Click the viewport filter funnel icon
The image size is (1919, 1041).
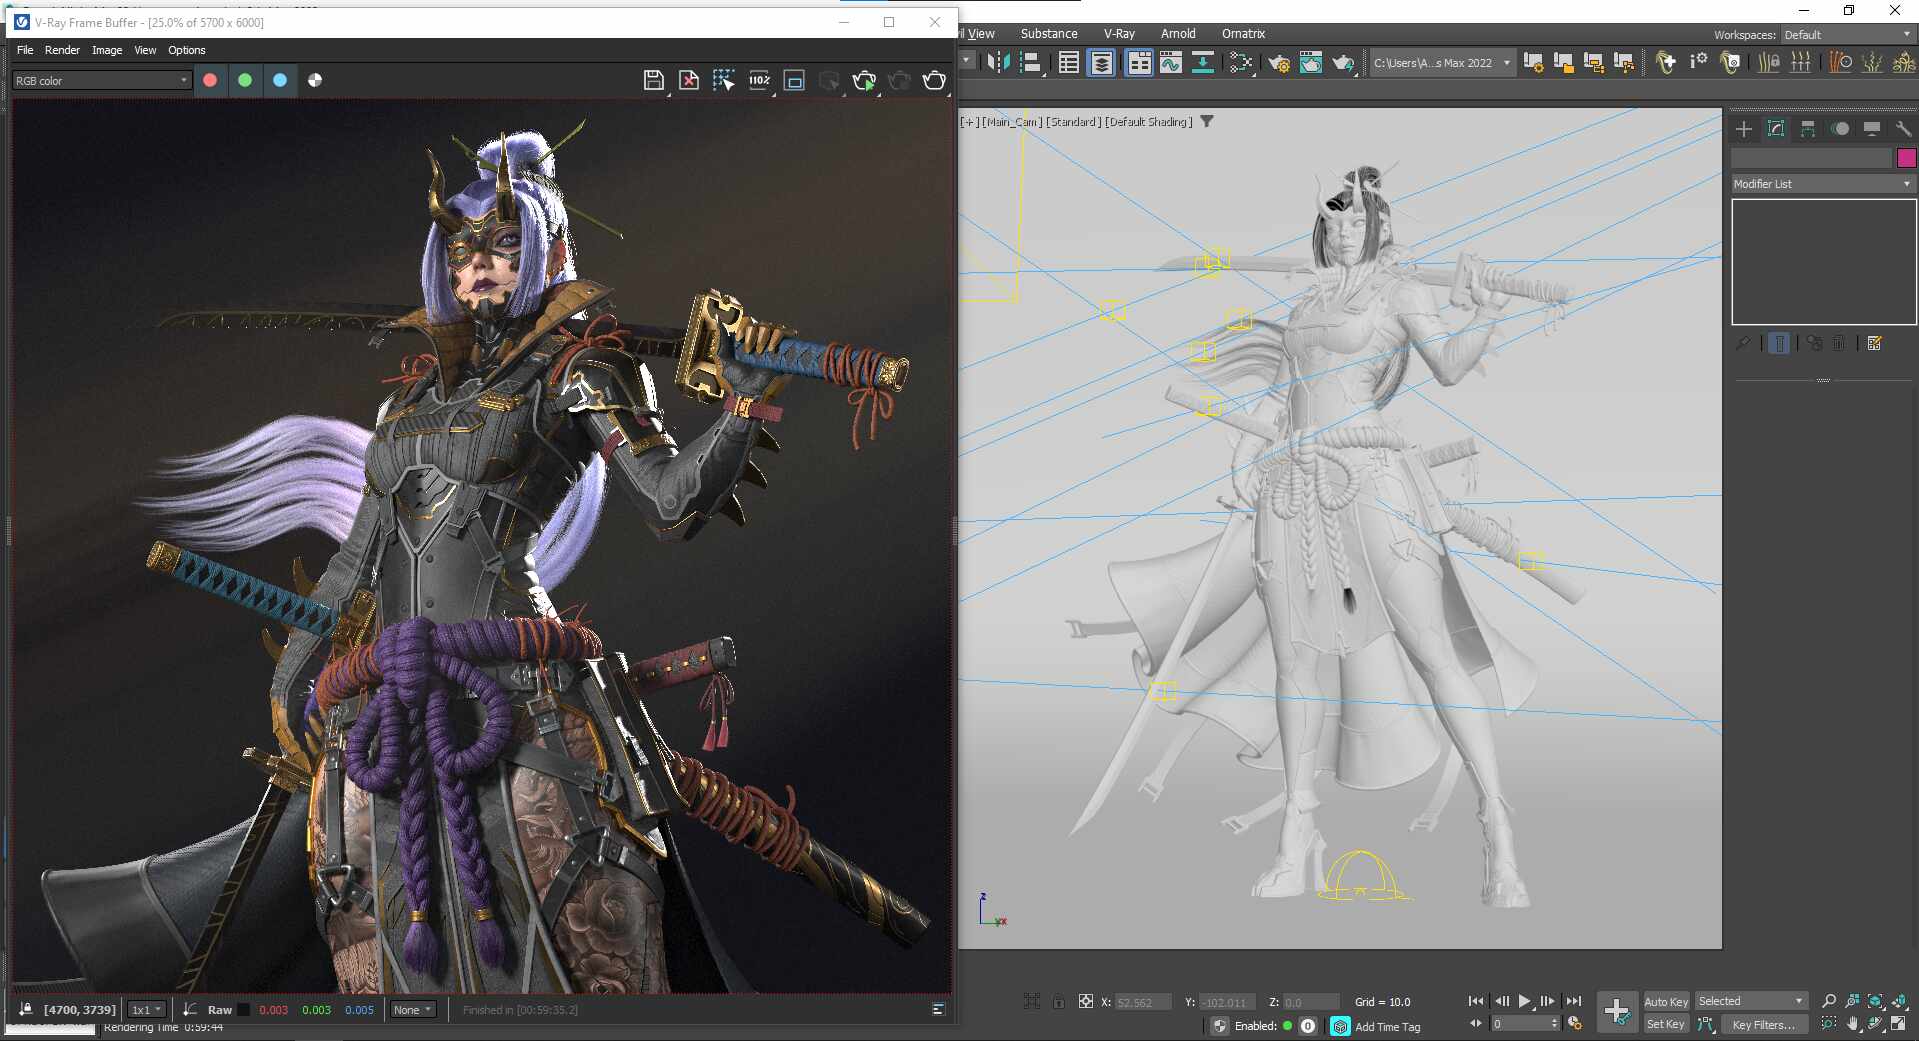(x=1207, y=121)
